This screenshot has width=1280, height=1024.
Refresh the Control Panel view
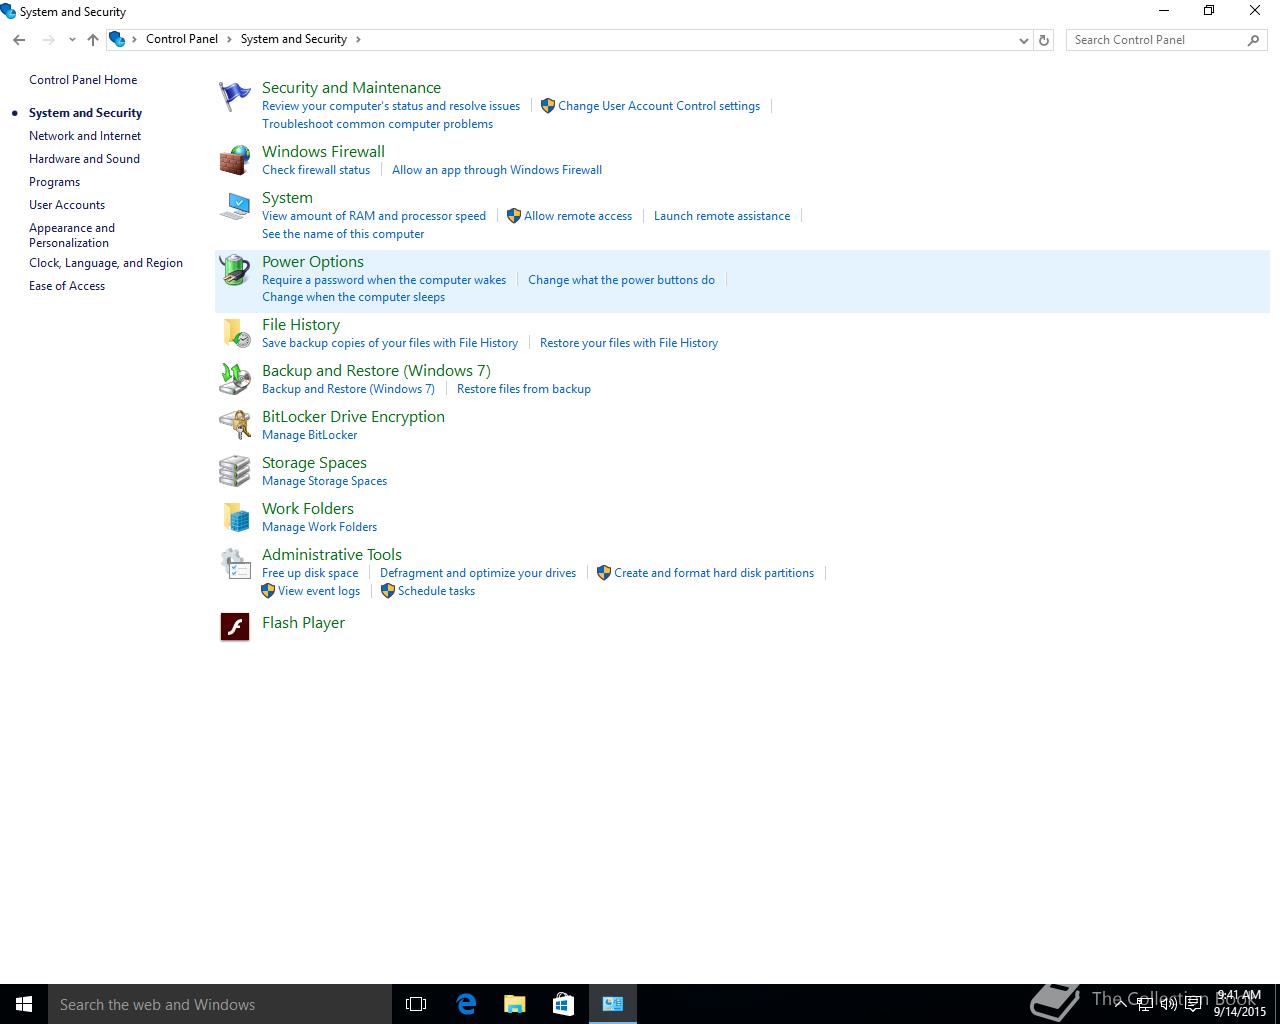(x=1044, y=40)
